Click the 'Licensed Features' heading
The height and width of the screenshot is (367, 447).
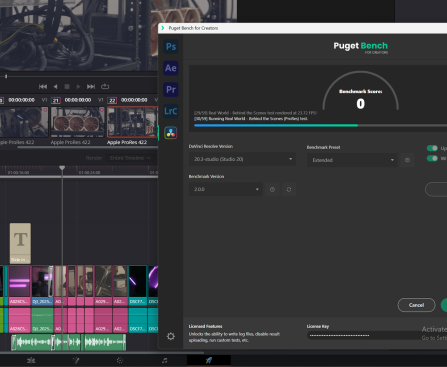point(205,326)
